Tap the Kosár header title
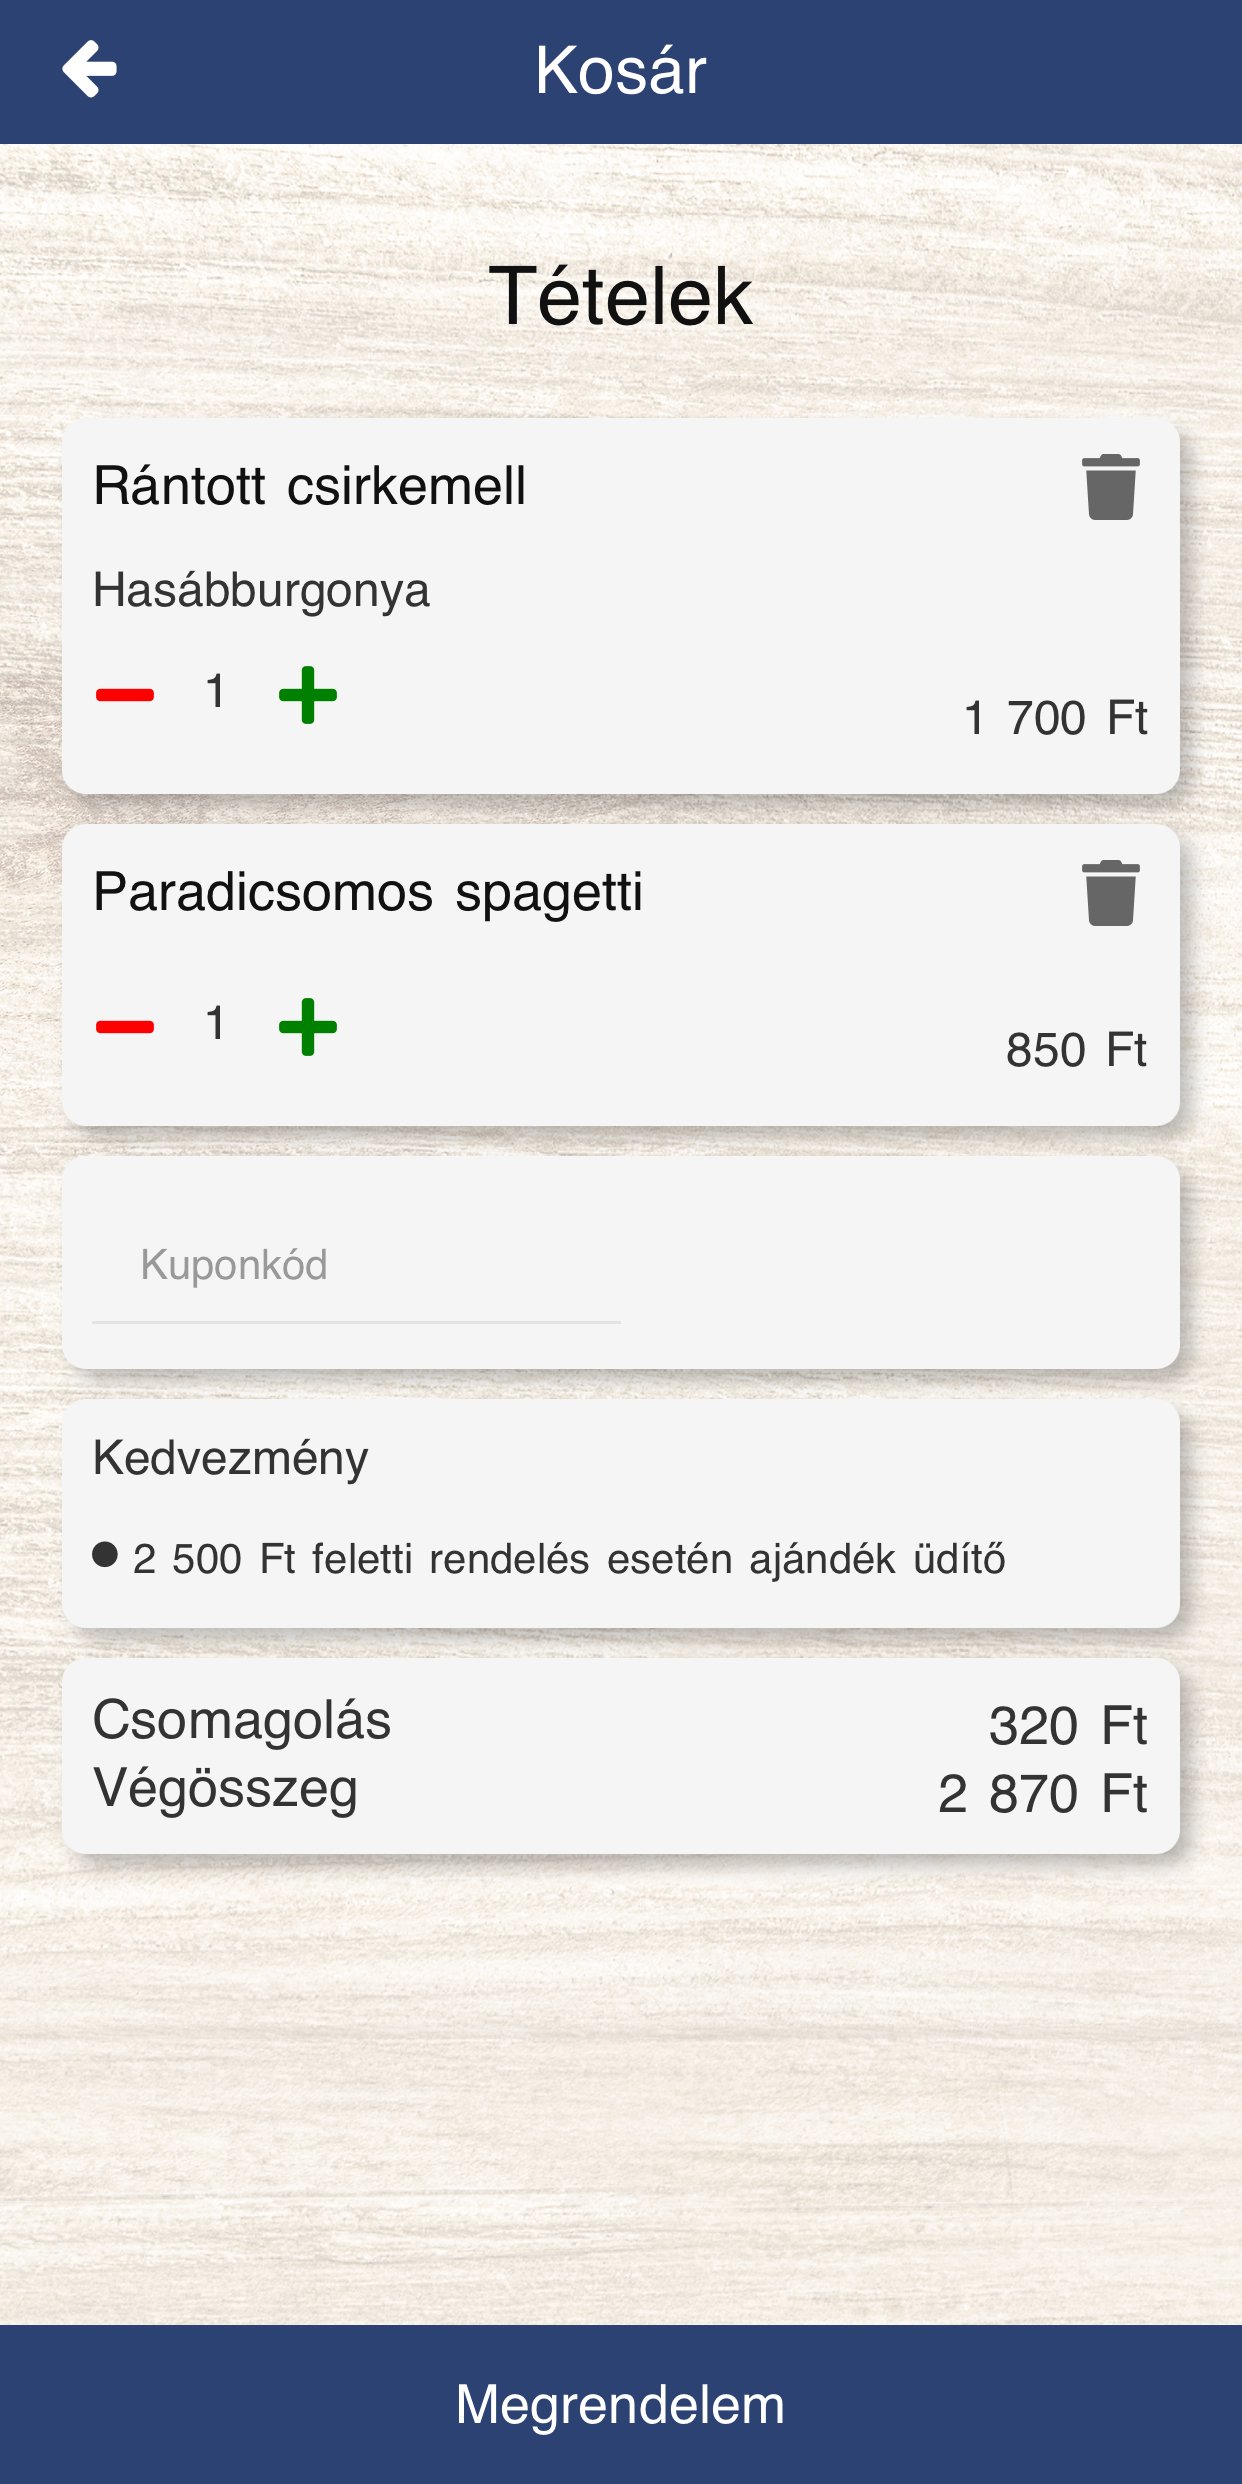Viewport: 1242px width, 2484px height. [x=620, y=71]
